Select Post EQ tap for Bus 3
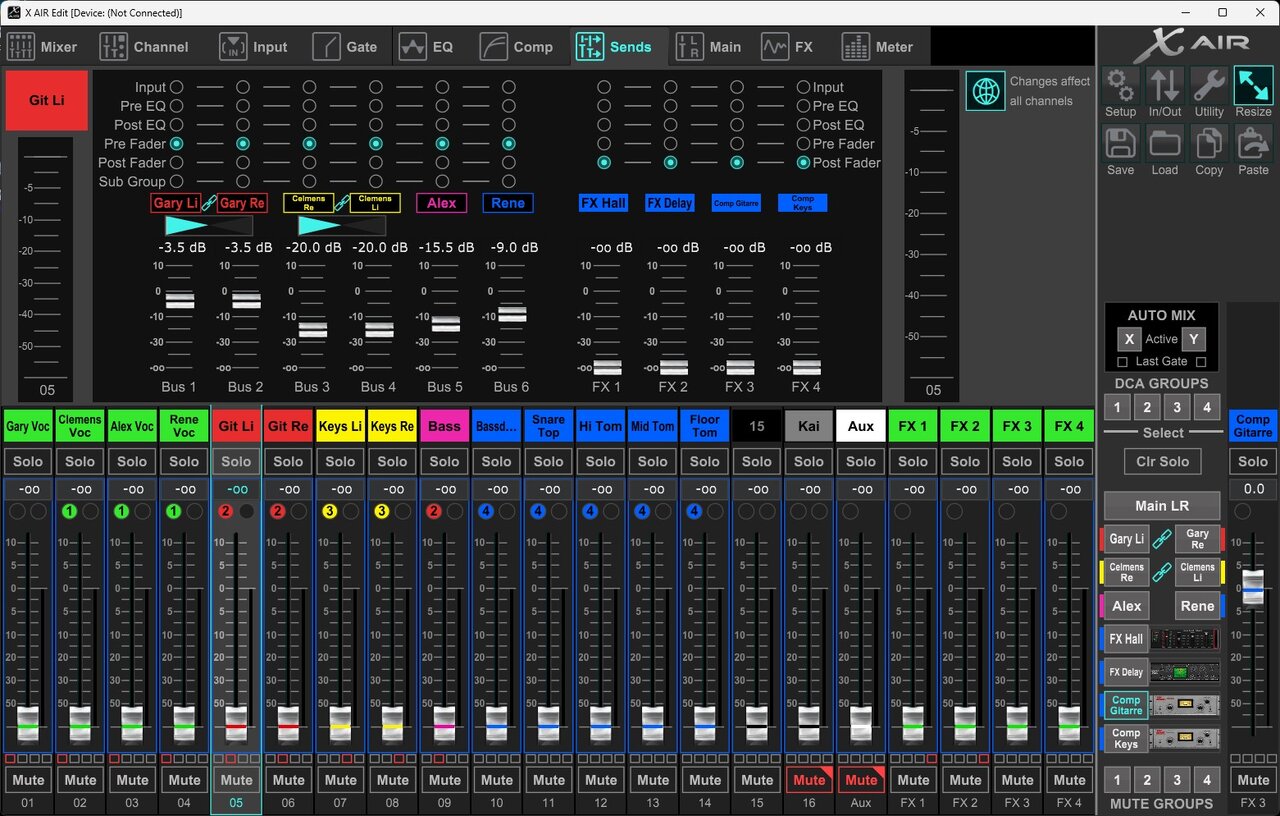The width and height of the screenshot is (1280, 816). pyautogui.click(x=309, y=125)
